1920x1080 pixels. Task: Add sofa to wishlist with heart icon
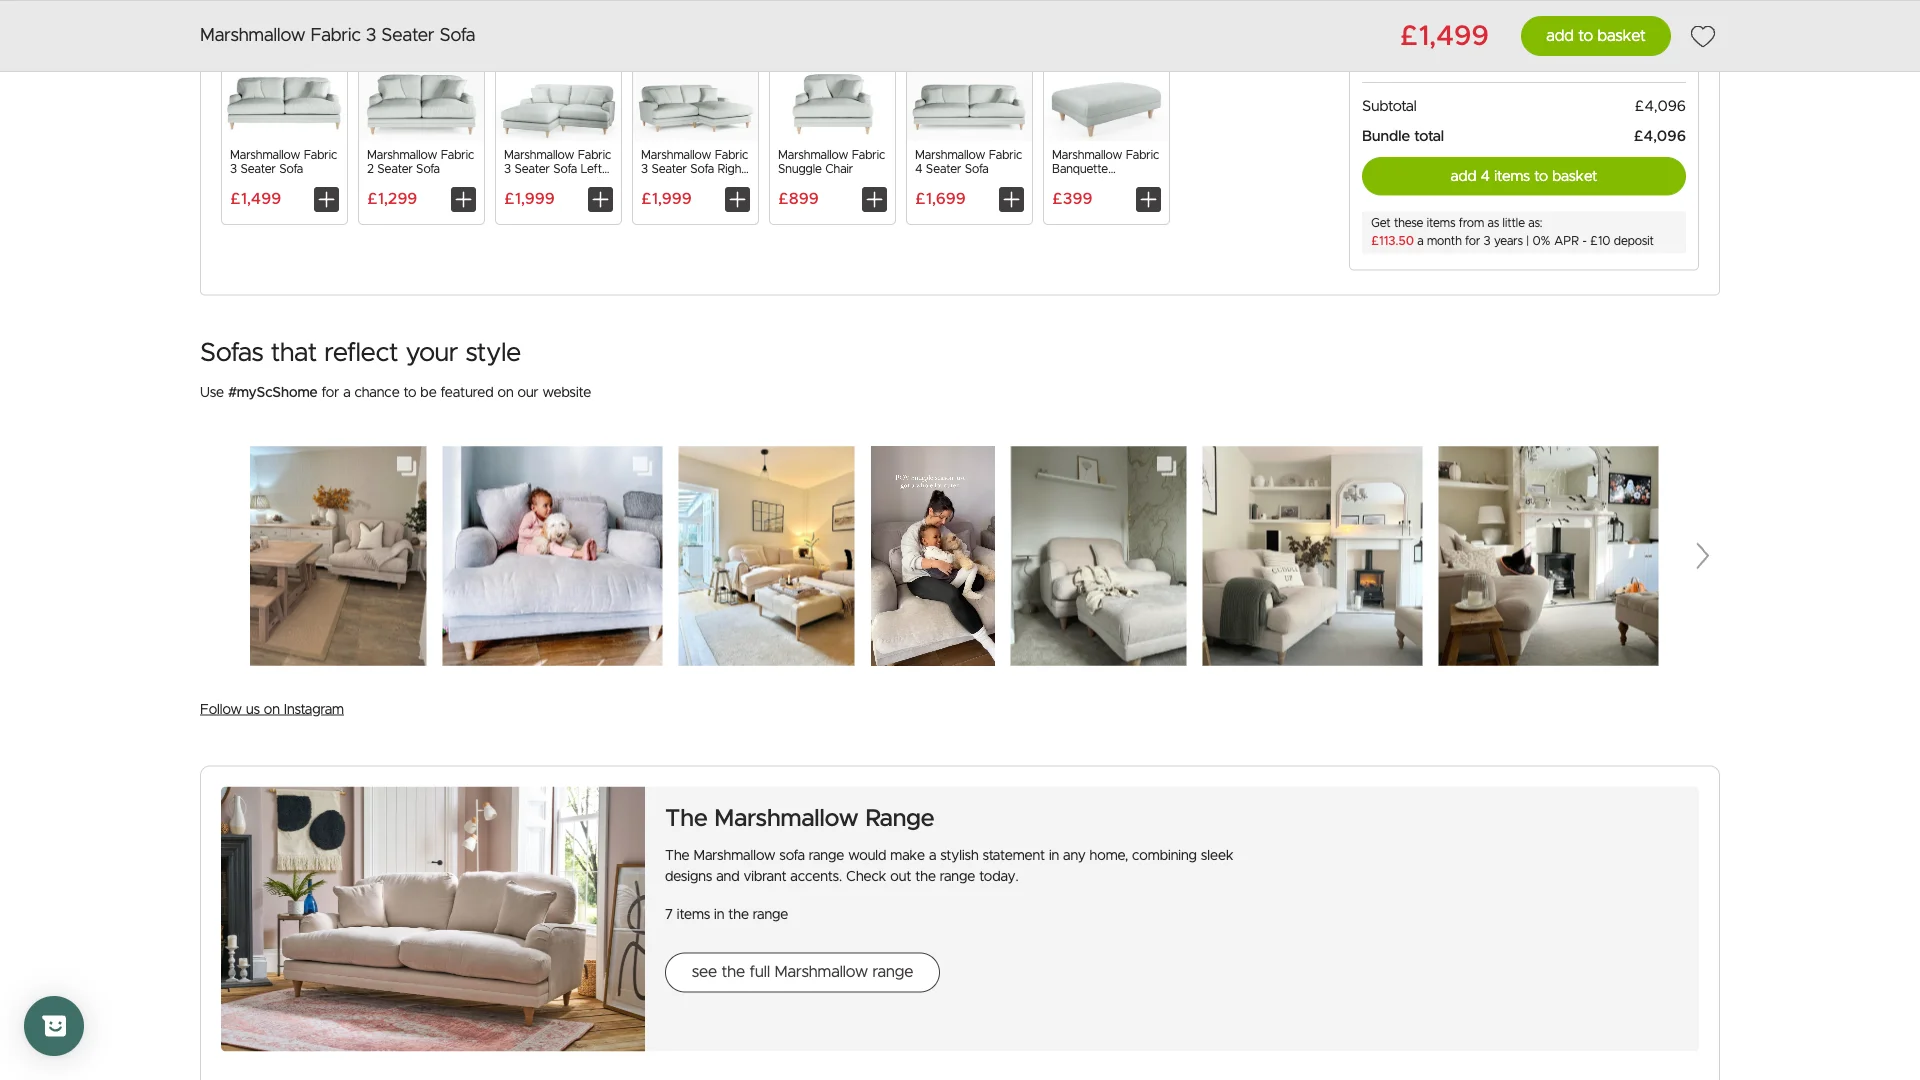[1702, 36]
